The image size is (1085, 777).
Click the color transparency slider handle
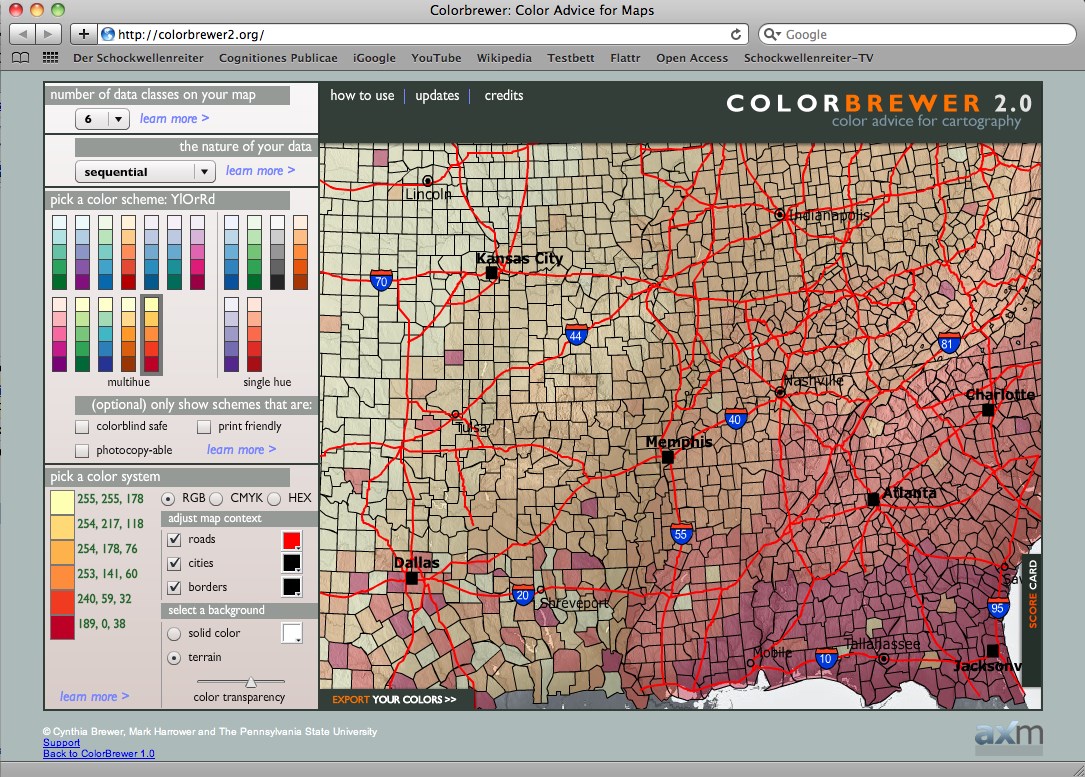tap(251, 682)
